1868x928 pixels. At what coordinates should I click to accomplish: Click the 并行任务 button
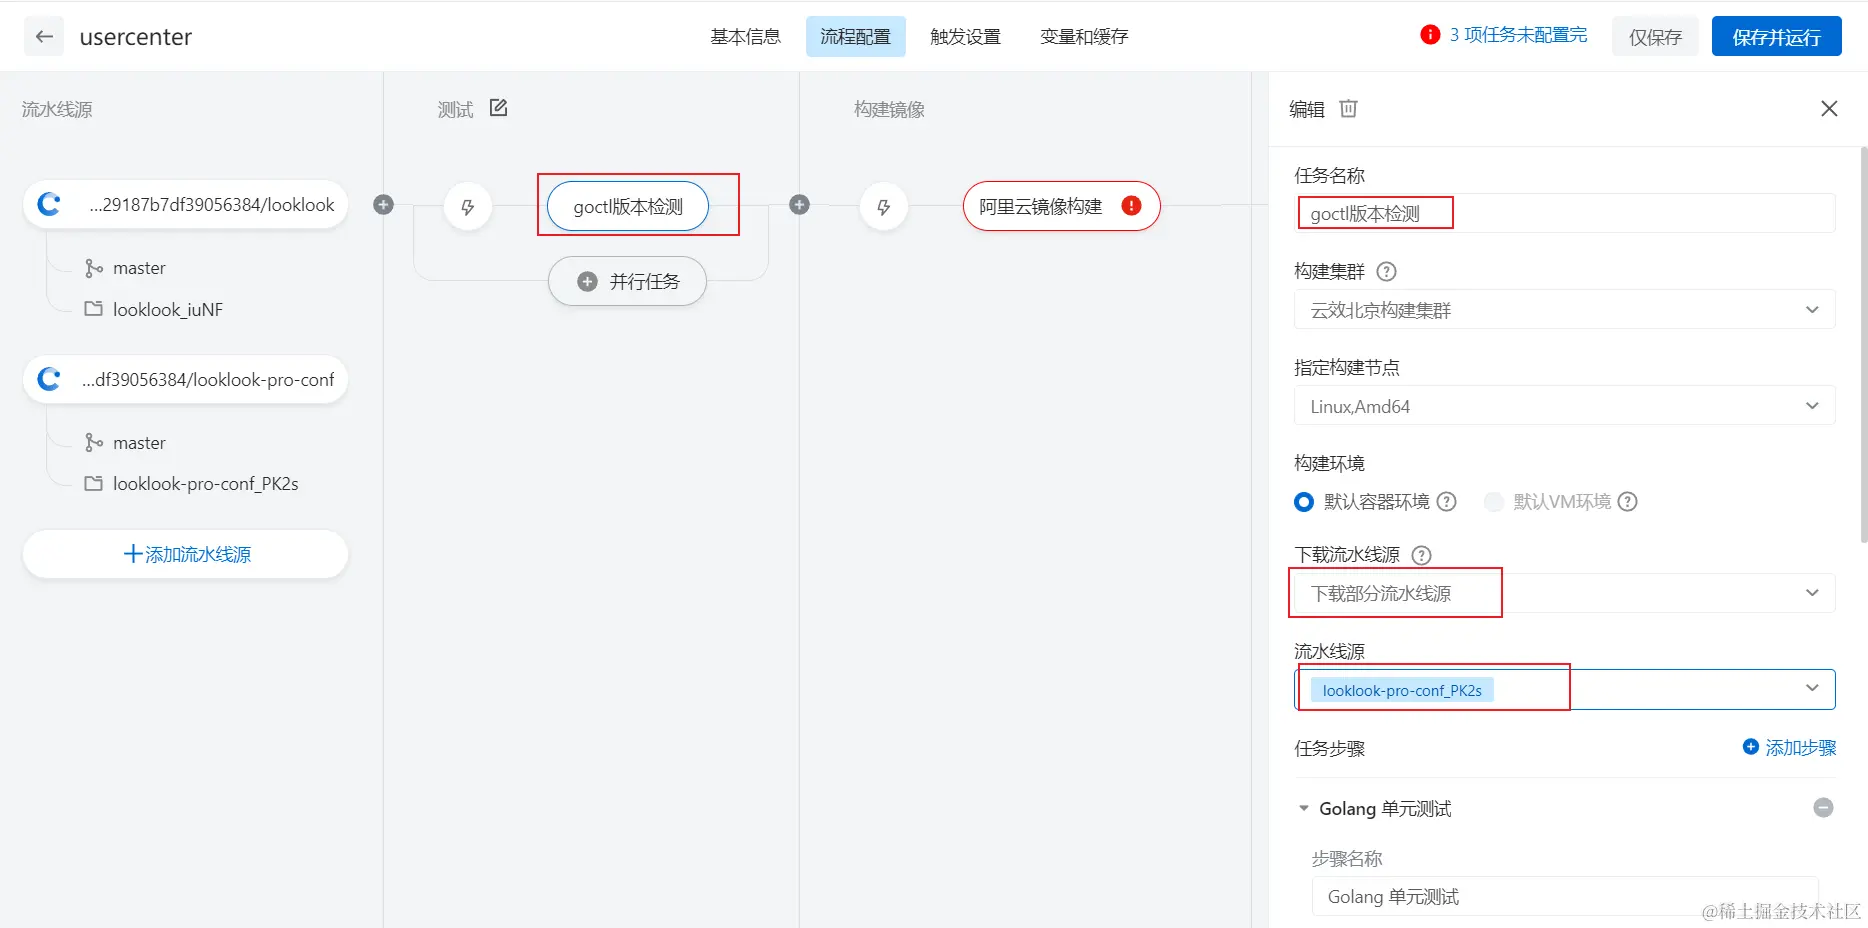tap(627, 281)
